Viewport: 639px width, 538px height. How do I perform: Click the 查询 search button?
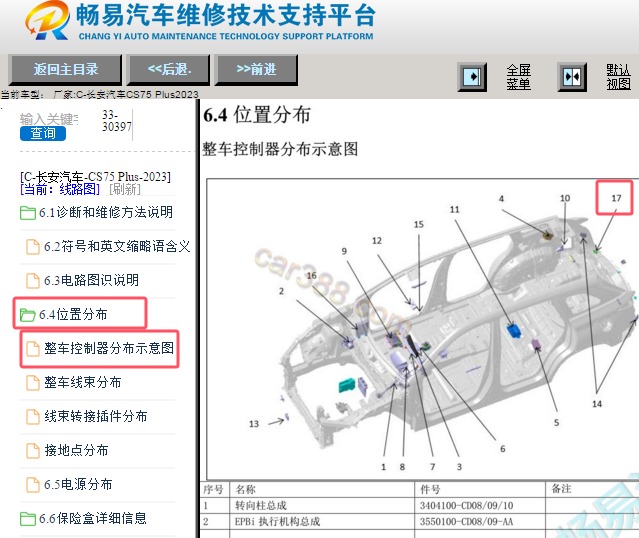pyautogui.click(x=43, y=133)
